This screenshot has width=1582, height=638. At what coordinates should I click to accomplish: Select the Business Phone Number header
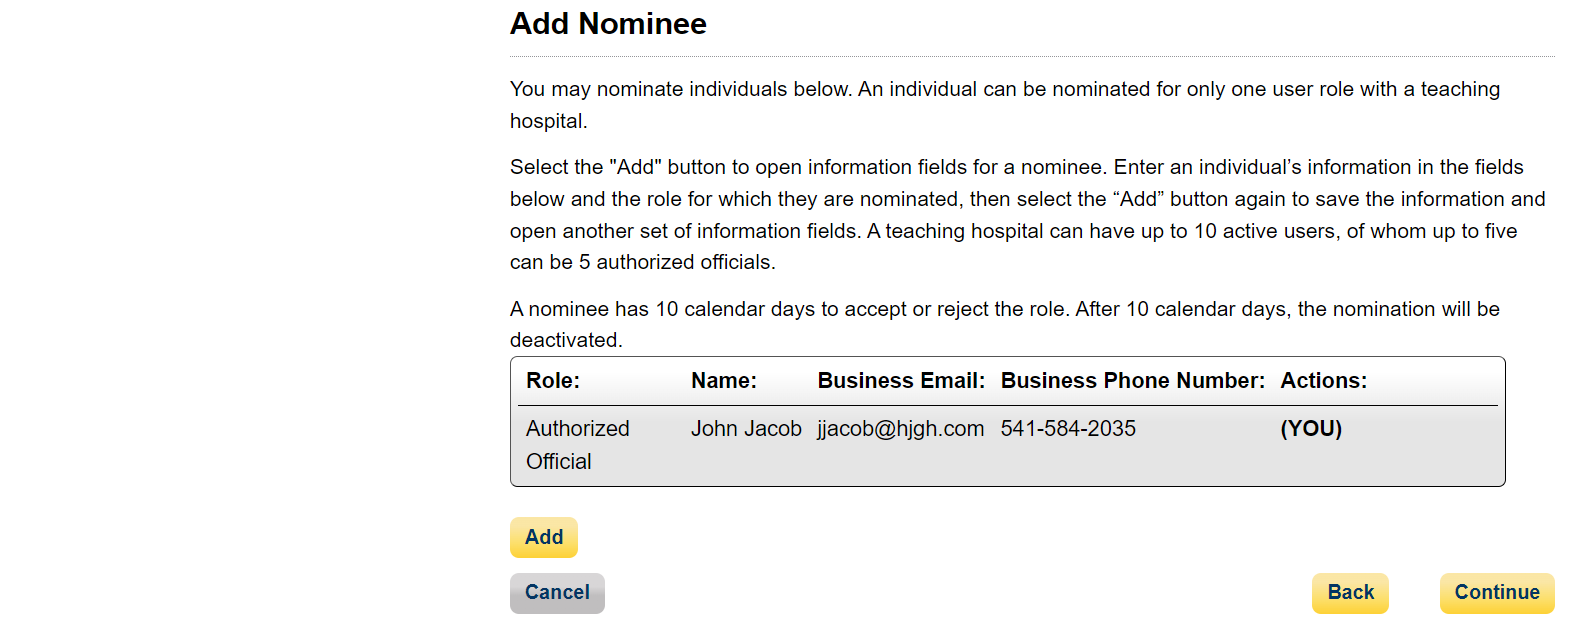pyautogui.click(x=1132, y=381)
